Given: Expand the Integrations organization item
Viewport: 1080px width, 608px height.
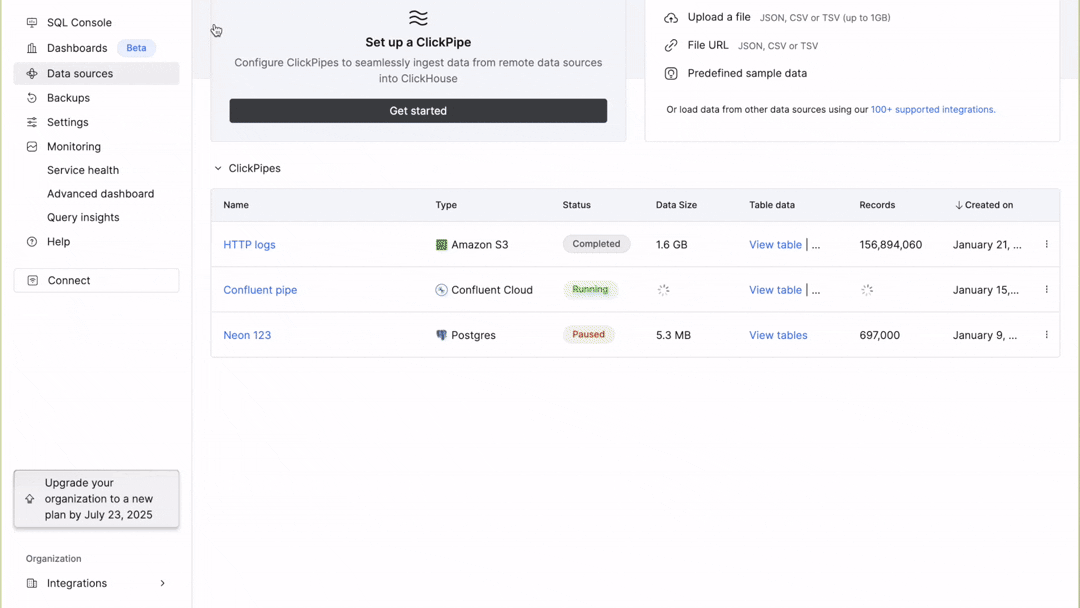Looking at the screenshot, I should point(162,583).
